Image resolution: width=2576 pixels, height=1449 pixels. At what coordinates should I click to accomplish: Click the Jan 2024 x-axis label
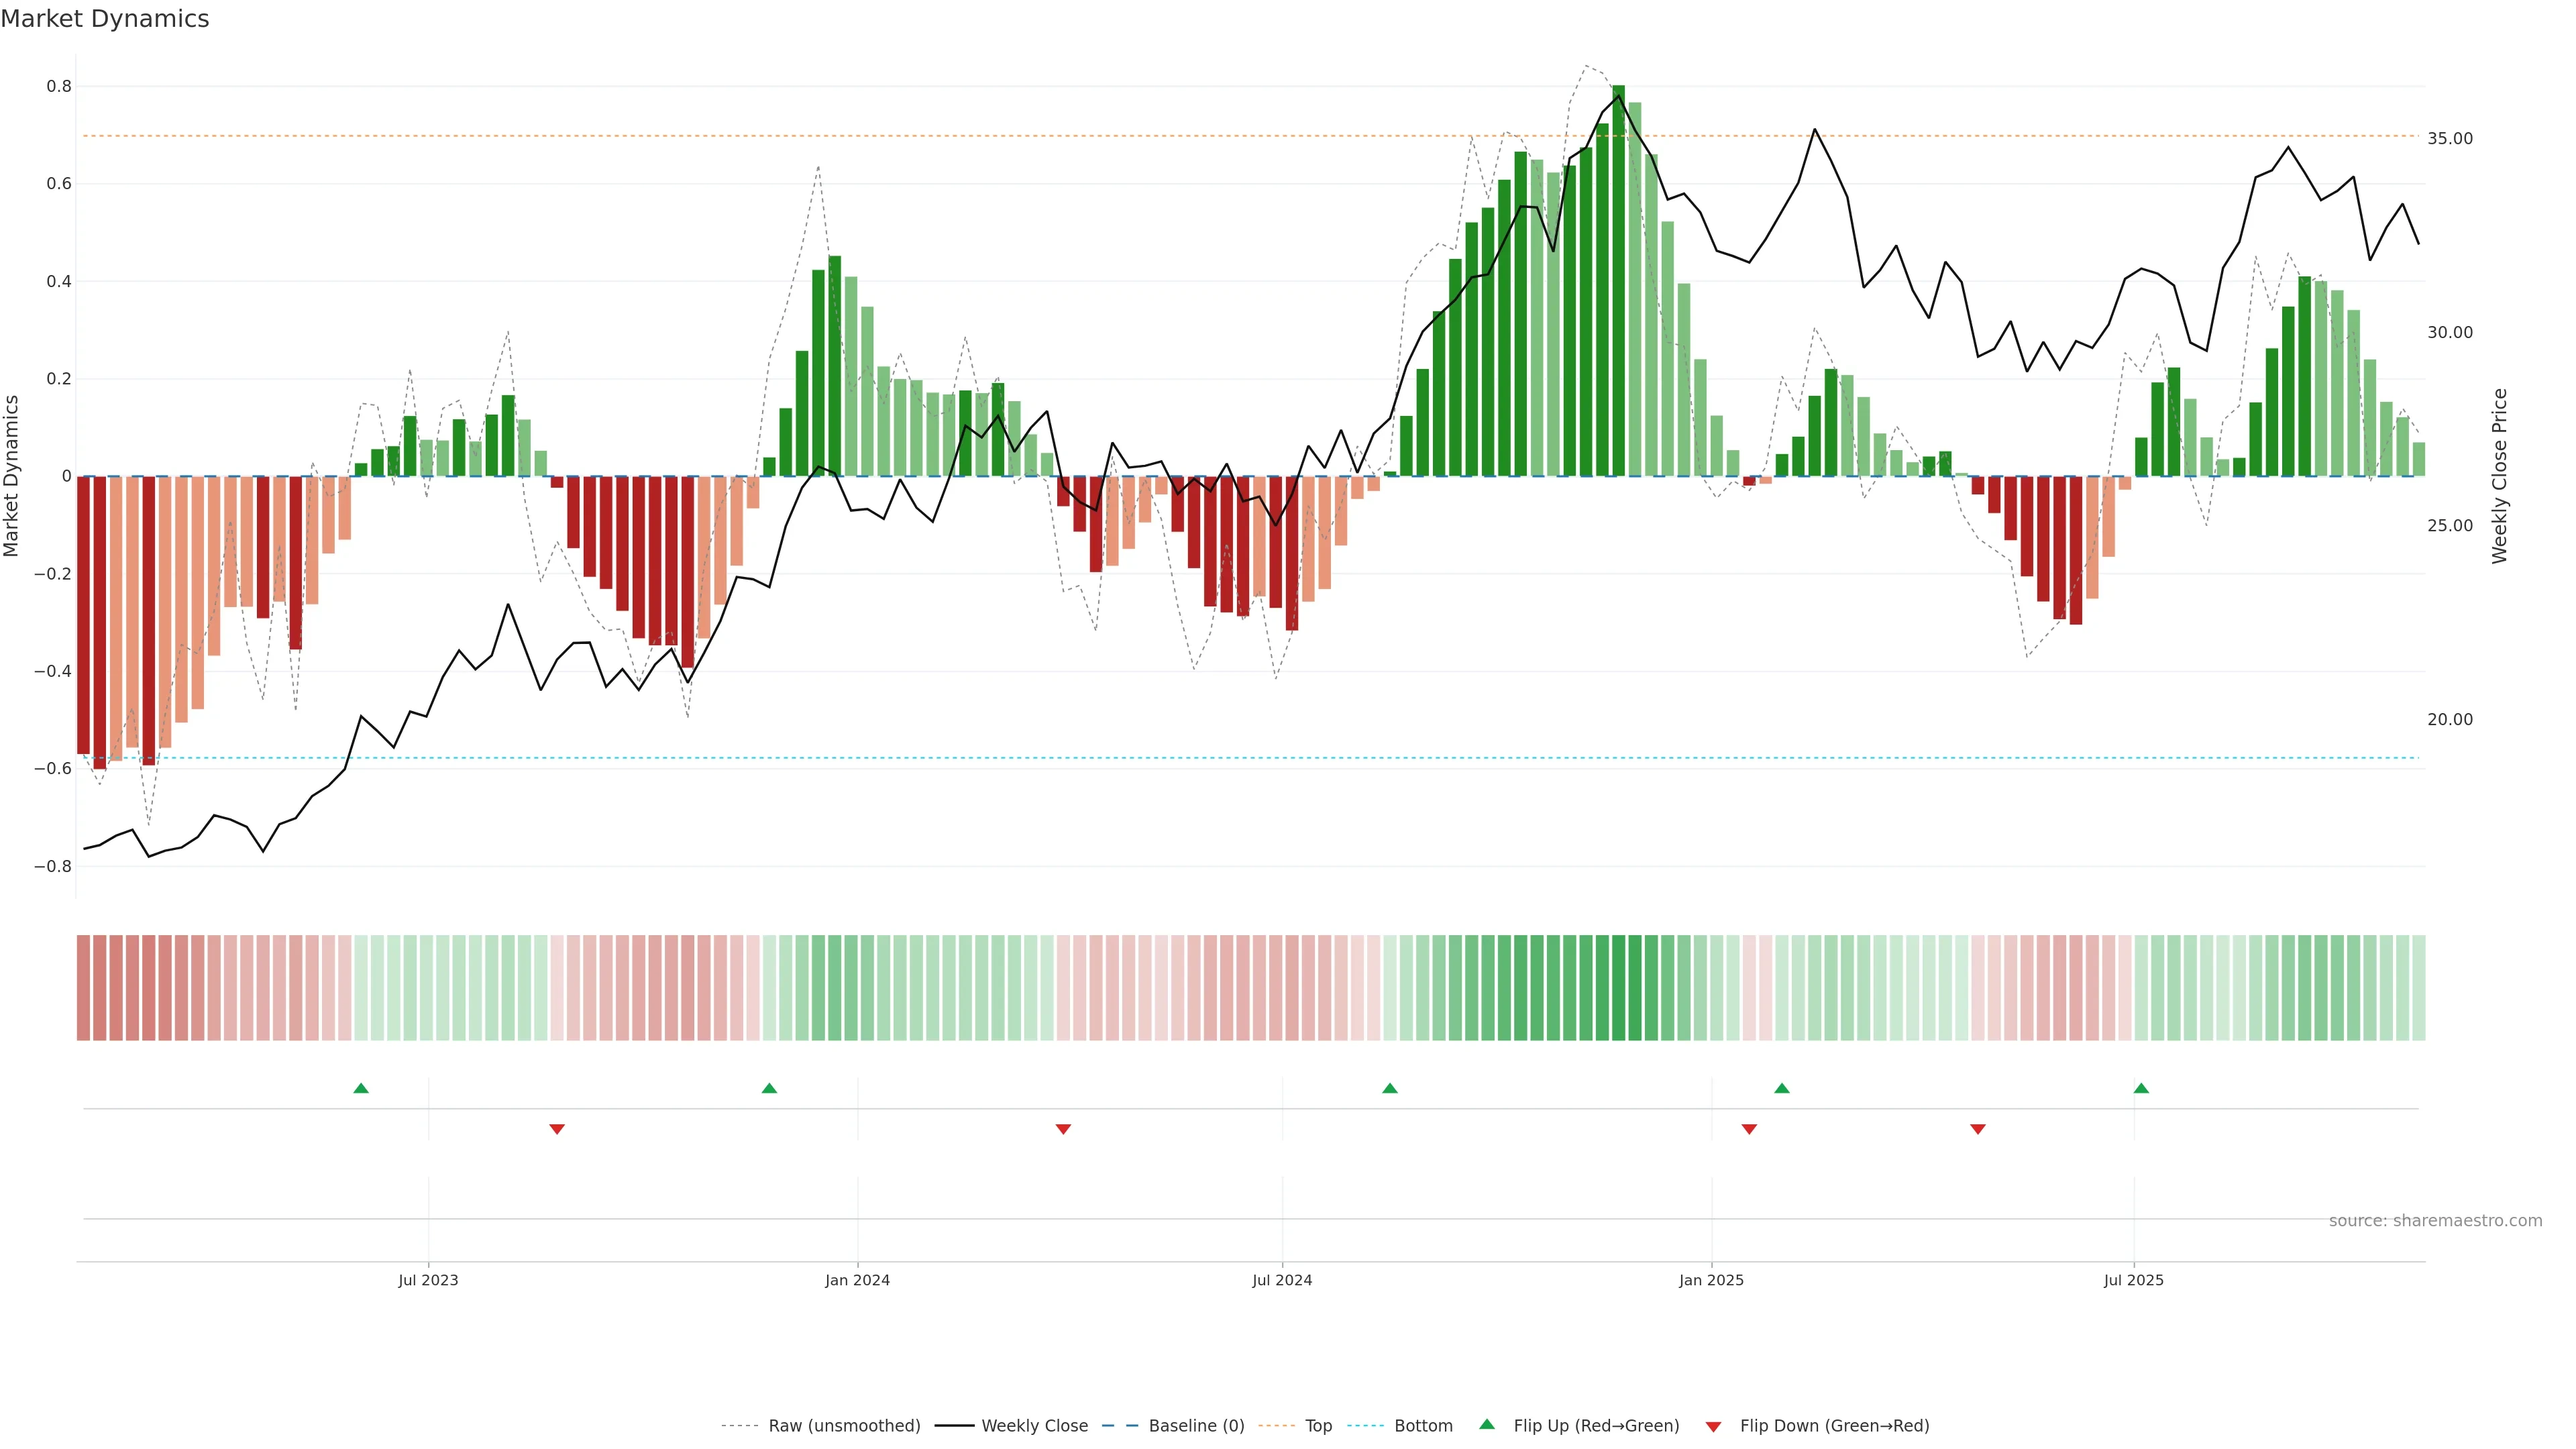857,1280
